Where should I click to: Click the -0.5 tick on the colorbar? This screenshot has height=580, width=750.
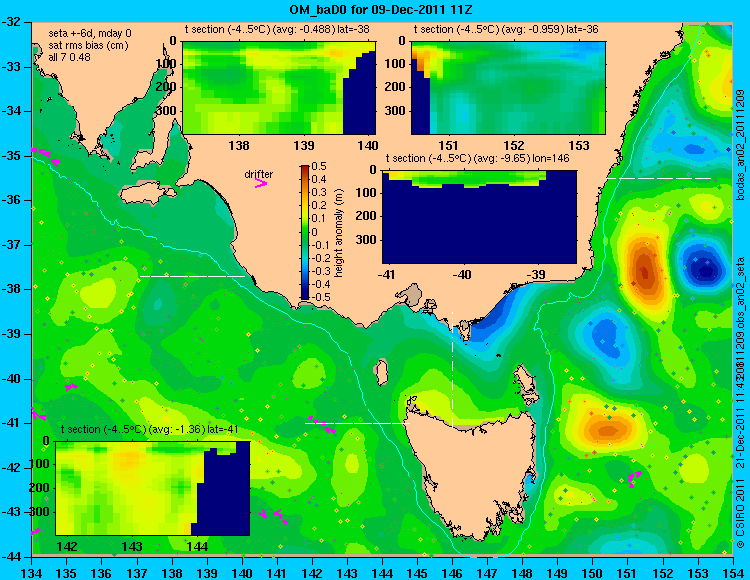[318, 297]
